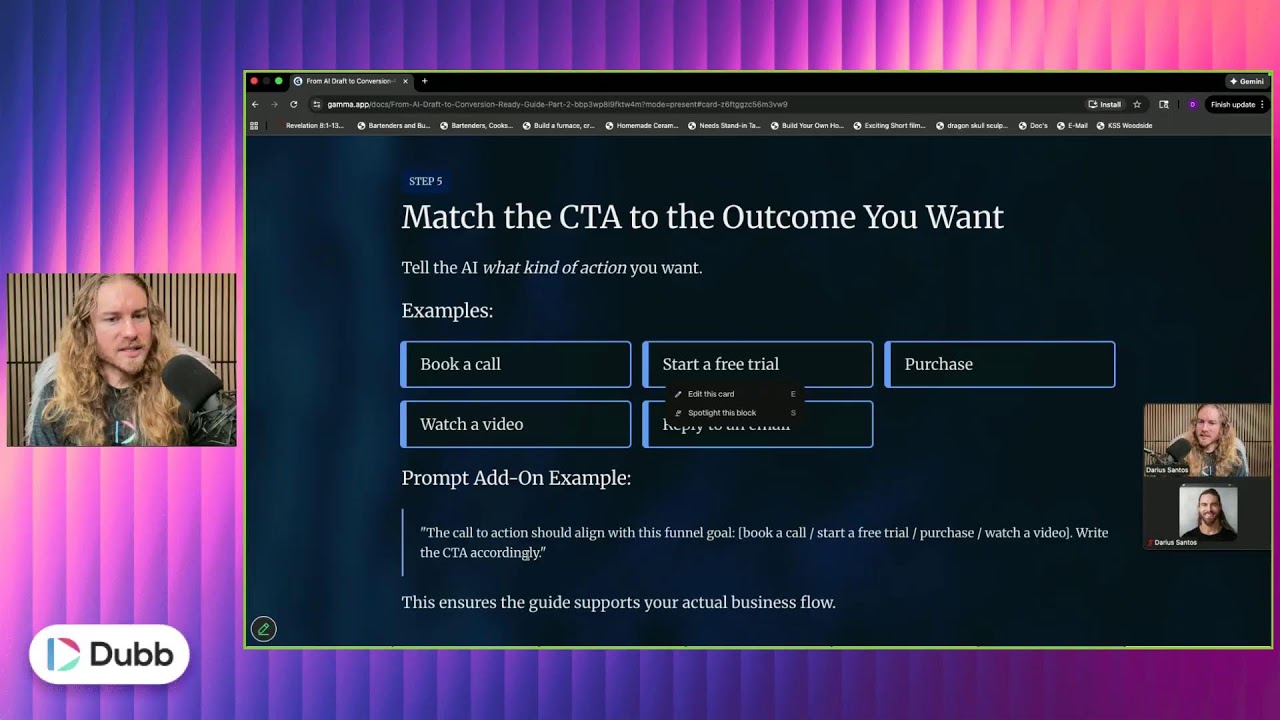The height and width of the screenshot is (720, 1280).
Task: Click the pencil icon next to Edit this card
Action: pos(679,394)
